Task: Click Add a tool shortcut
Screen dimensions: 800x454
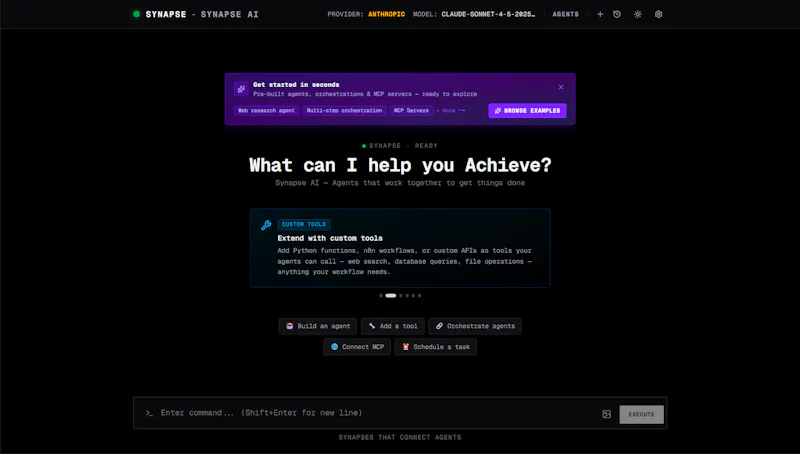Action: (x=393, y=326)
